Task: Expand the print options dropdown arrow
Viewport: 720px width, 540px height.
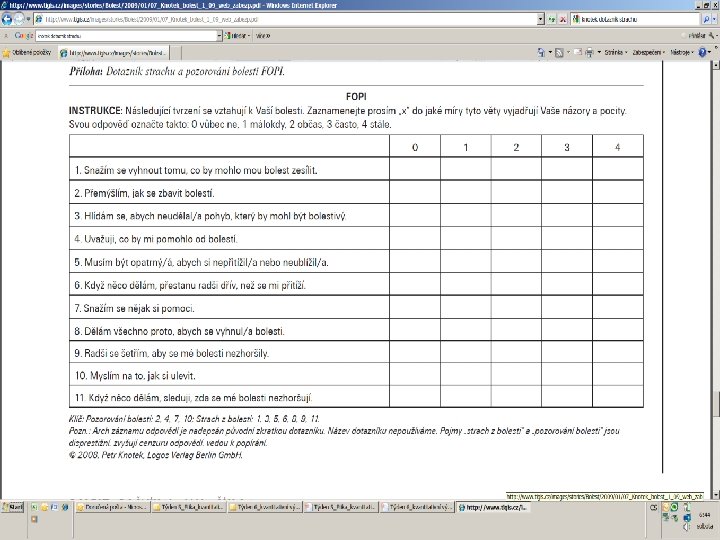Action: pos(599,53)
